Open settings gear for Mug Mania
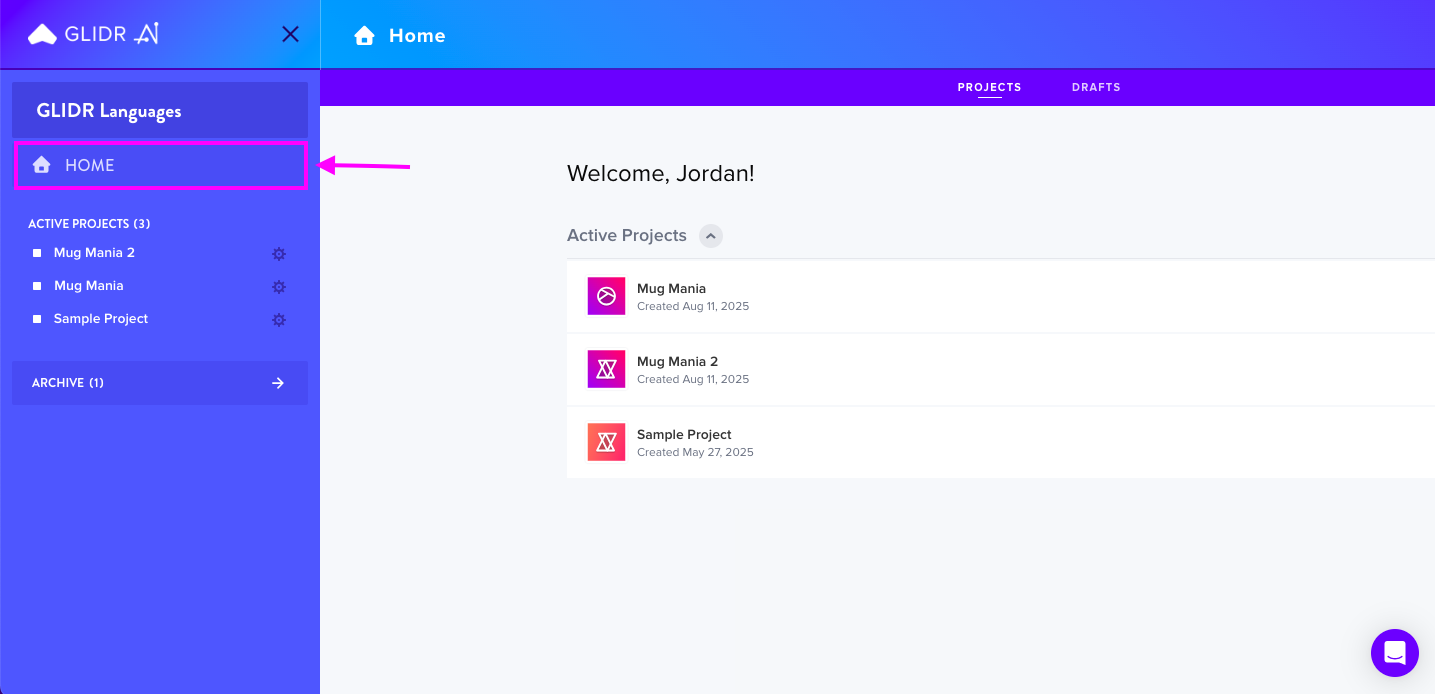The height and width of the screenshot is (694, 1435). (279, 287)
